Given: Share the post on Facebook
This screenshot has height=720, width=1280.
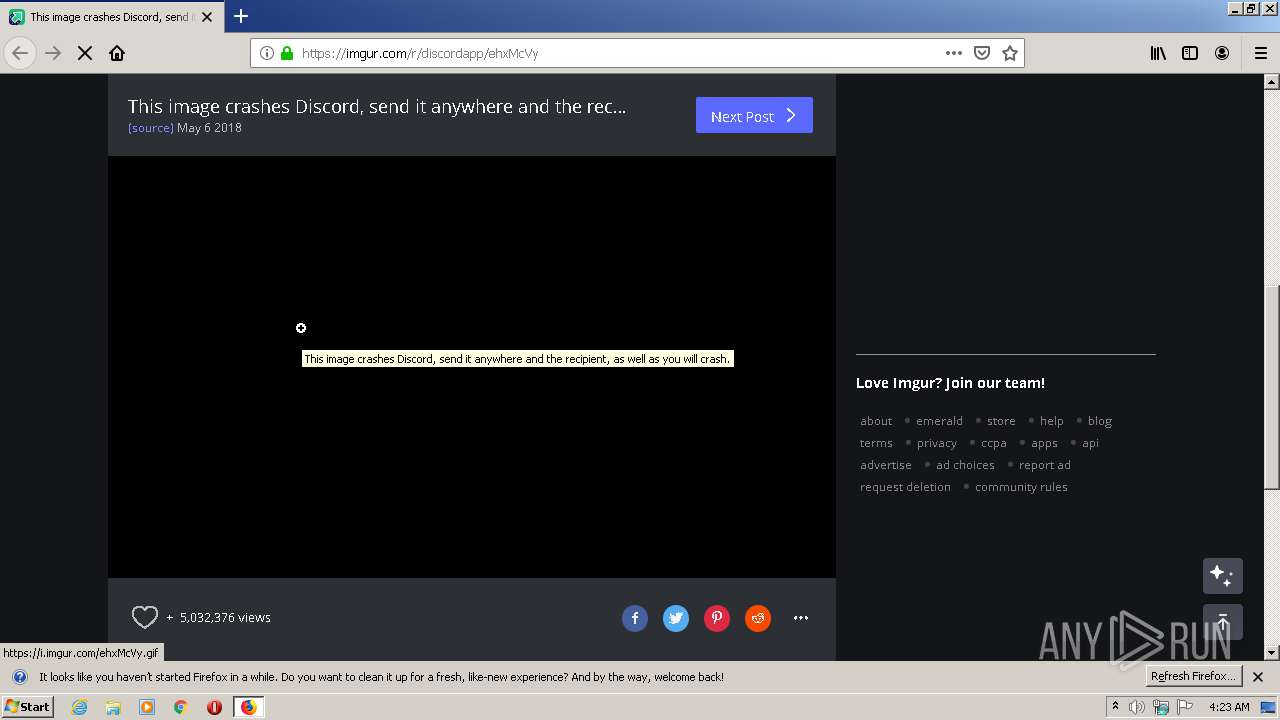Looking at the screenshot, I should (635, 618).
